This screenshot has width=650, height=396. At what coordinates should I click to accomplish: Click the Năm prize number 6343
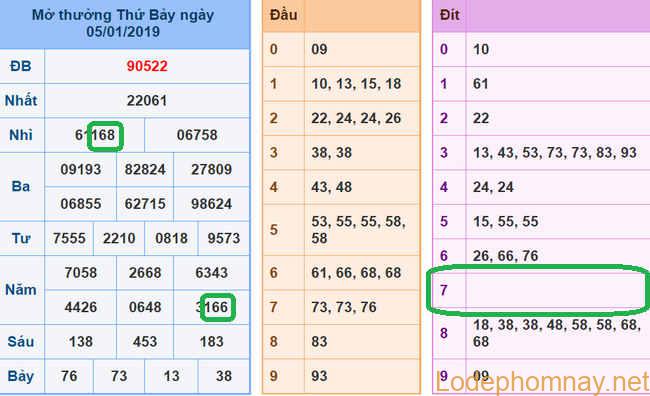(211, 273)
